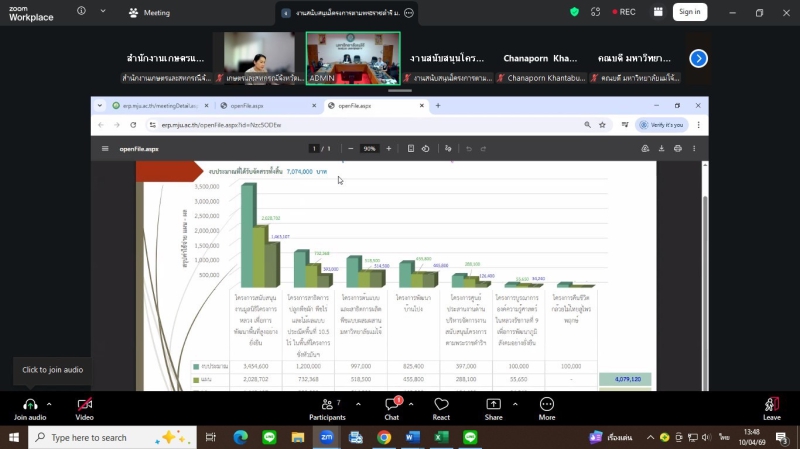The image size is (800, 449).
Task: Open React emoji options
Action: pos(441,404)
